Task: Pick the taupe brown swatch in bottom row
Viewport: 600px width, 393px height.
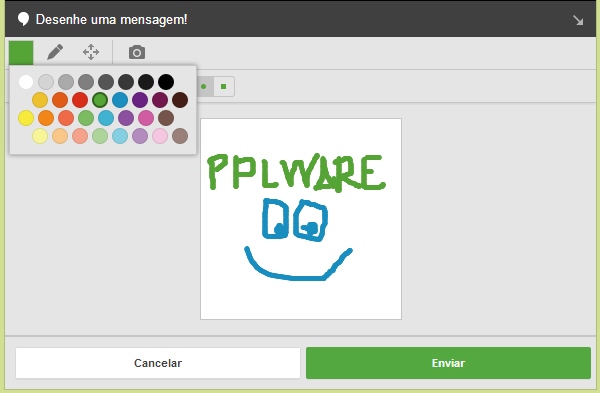Action: point(180,136)
